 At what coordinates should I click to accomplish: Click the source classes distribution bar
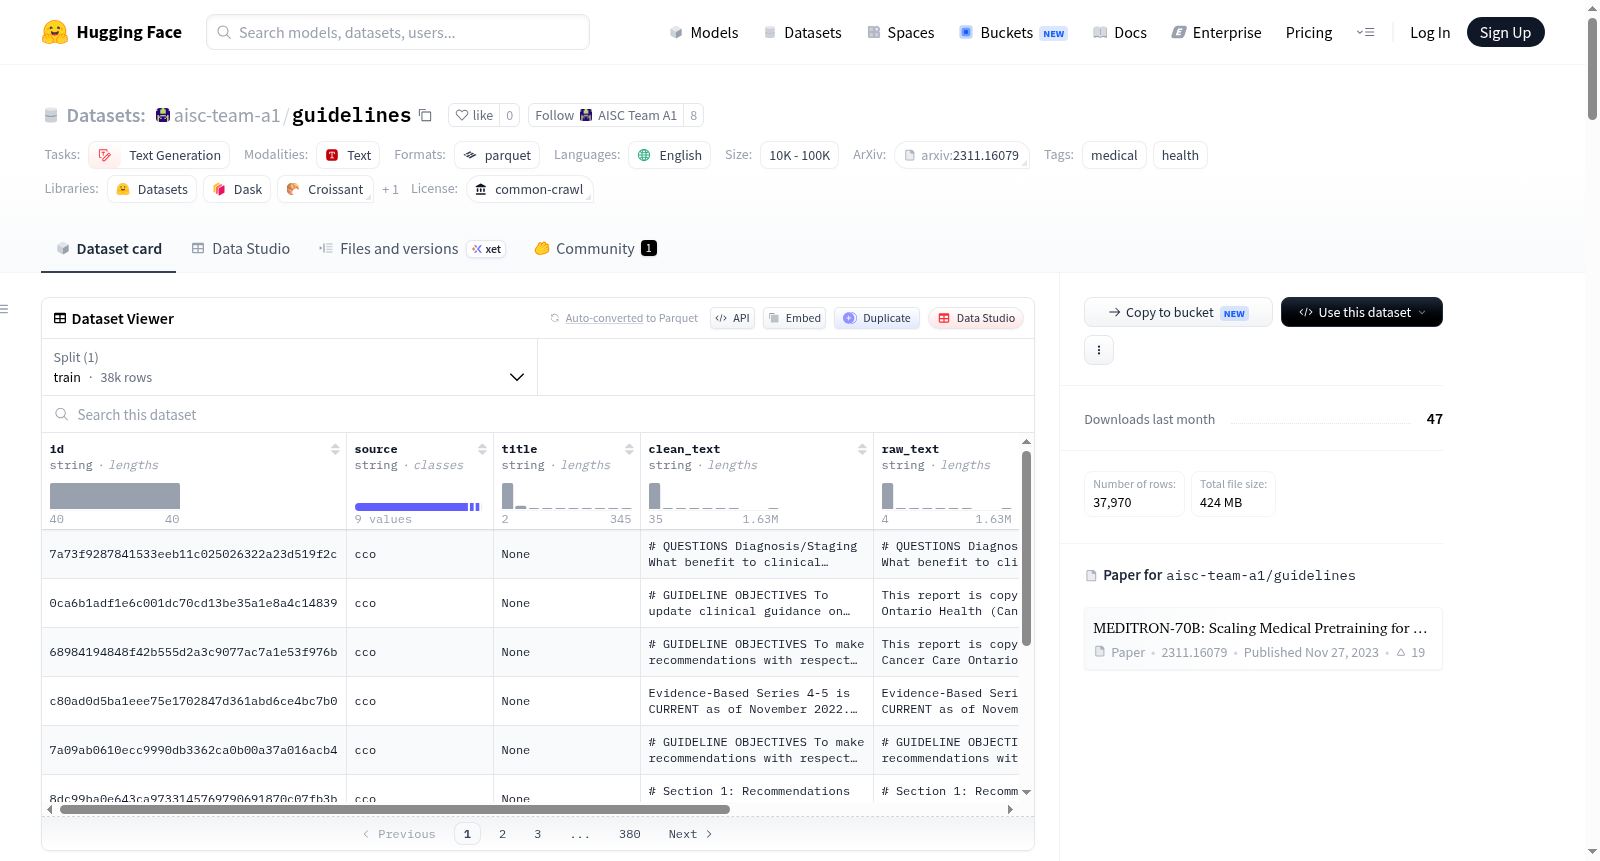click(417, 507)
